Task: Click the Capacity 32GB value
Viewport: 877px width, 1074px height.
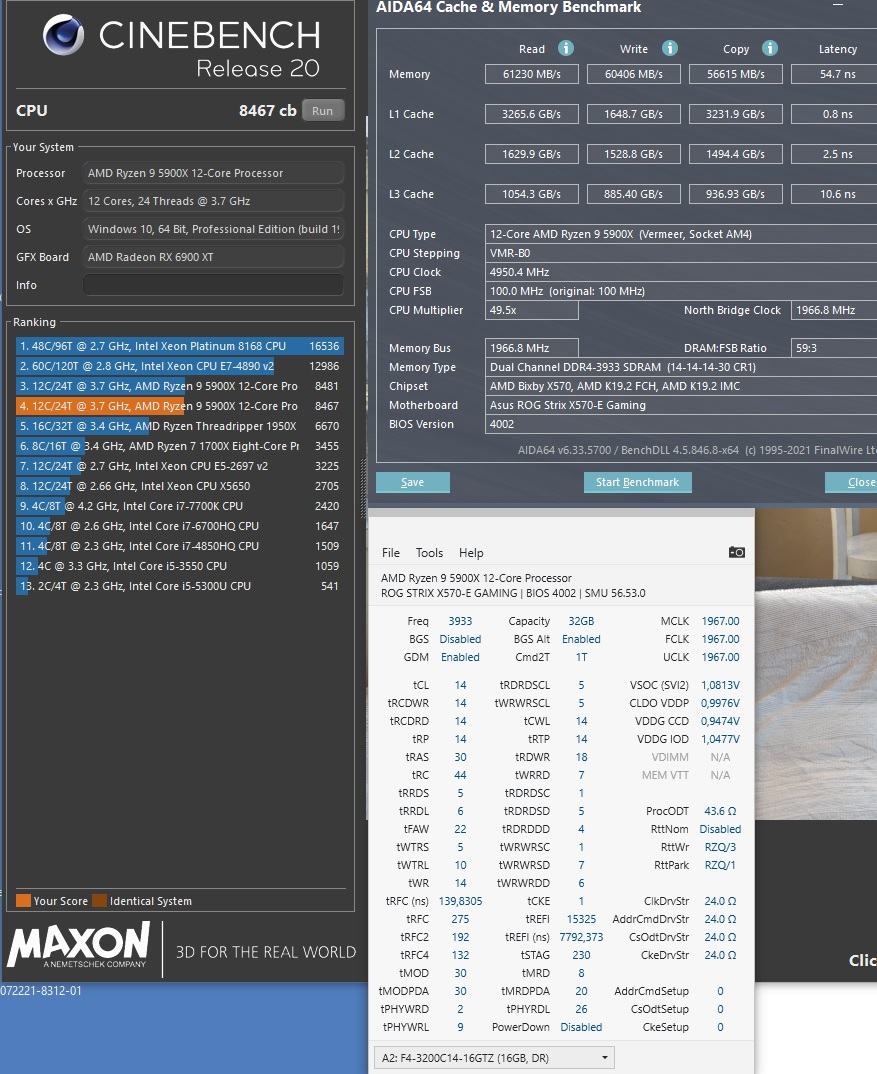Action: [581, 621]
